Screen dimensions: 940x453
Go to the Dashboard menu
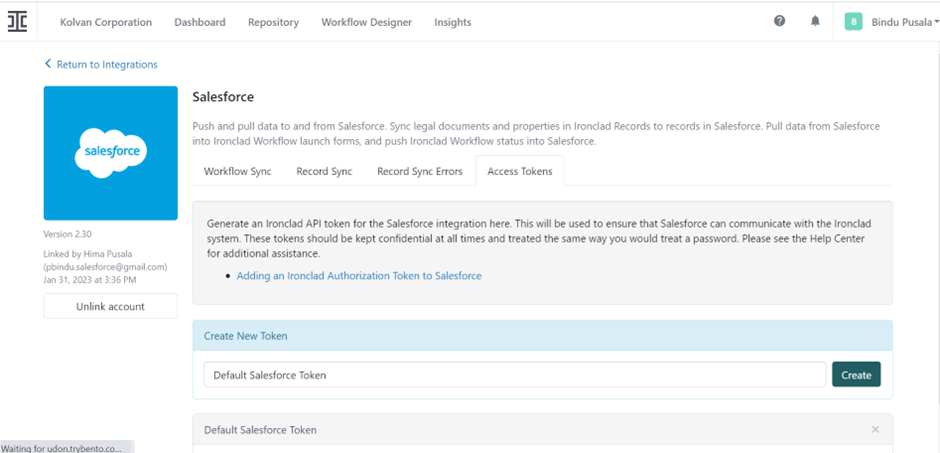pyautogui.click(x=200, y=22)
